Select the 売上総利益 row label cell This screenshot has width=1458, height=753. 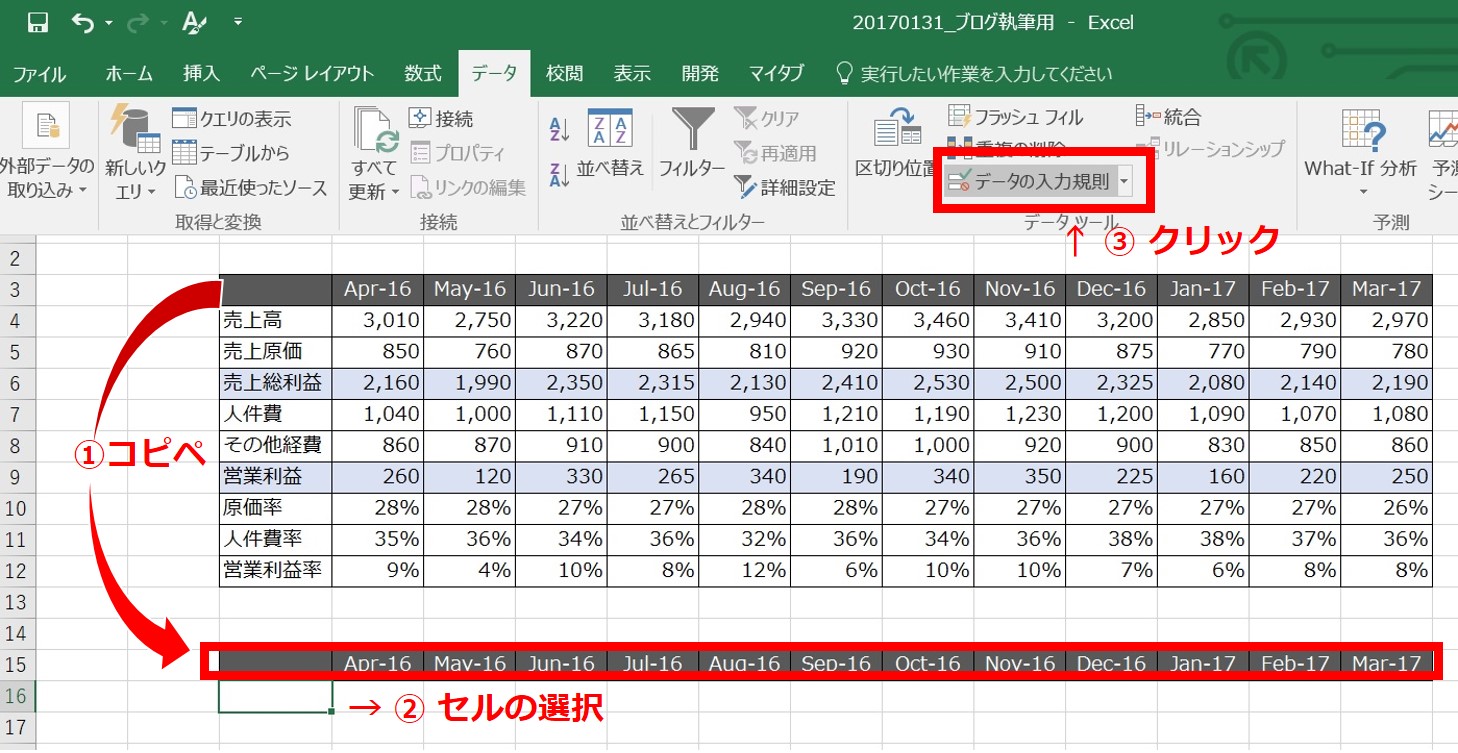275,383
